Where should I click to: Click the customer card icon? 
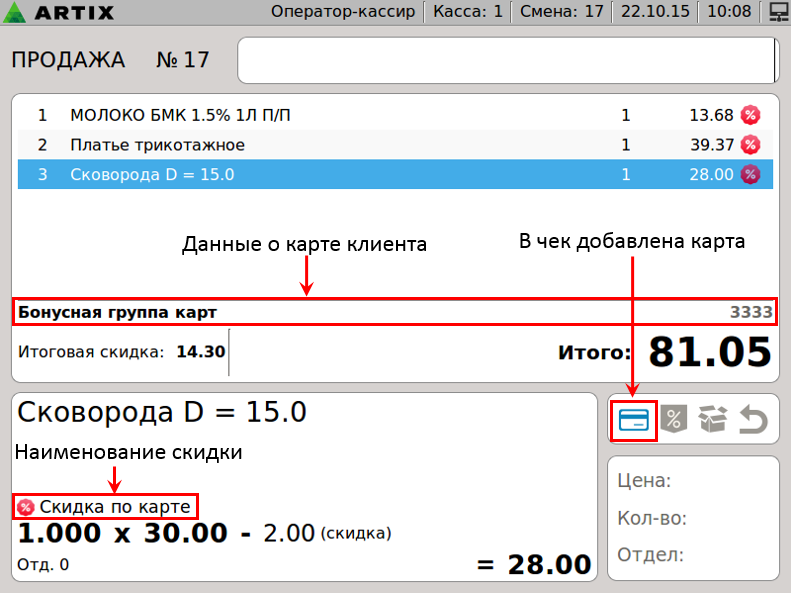633,419
